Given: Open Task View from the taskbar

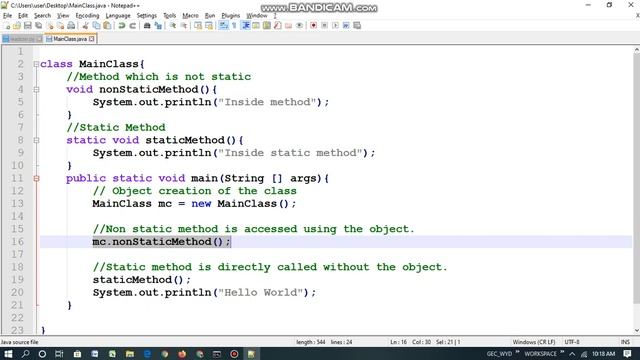Looking at the screenshot, I should pyautogui.click(x=59, y=354).
